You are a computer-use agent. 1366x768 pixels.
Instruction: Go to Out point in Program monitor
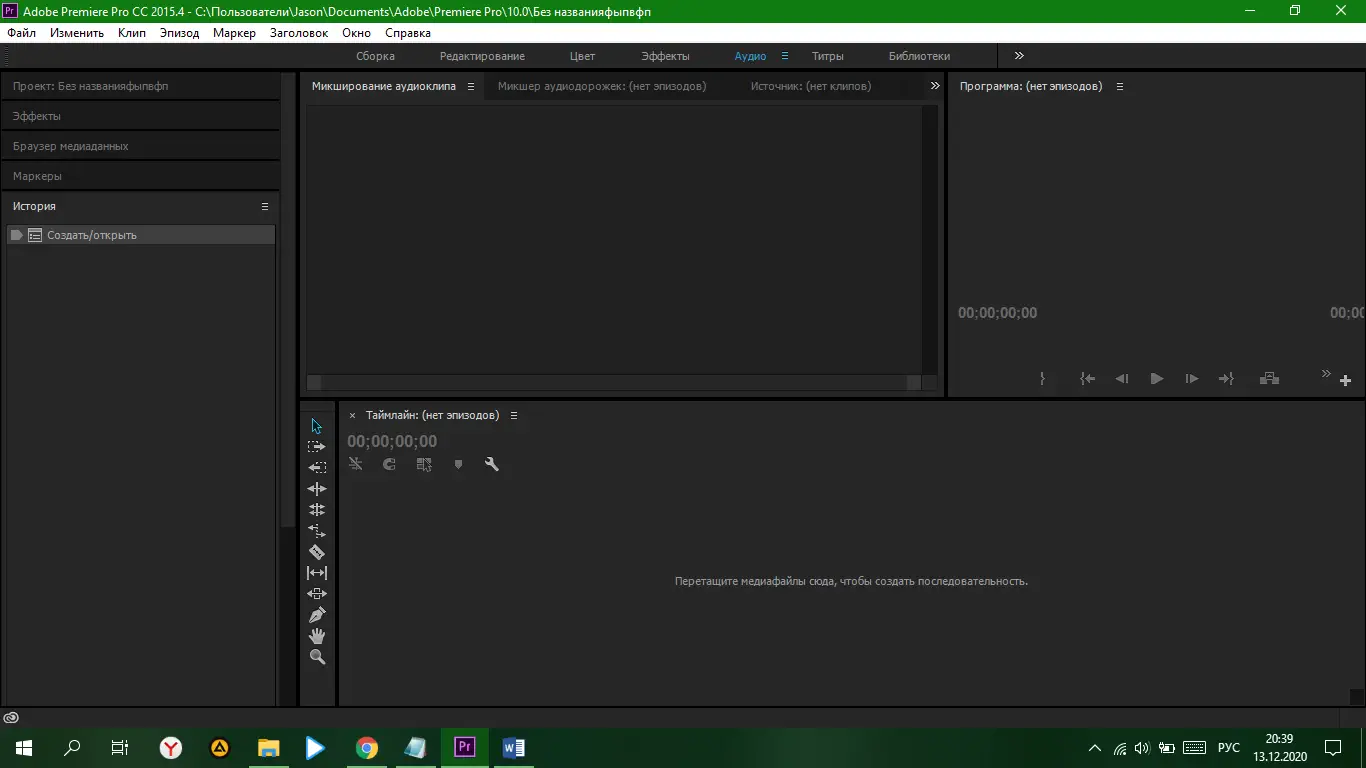point(1226,379)
